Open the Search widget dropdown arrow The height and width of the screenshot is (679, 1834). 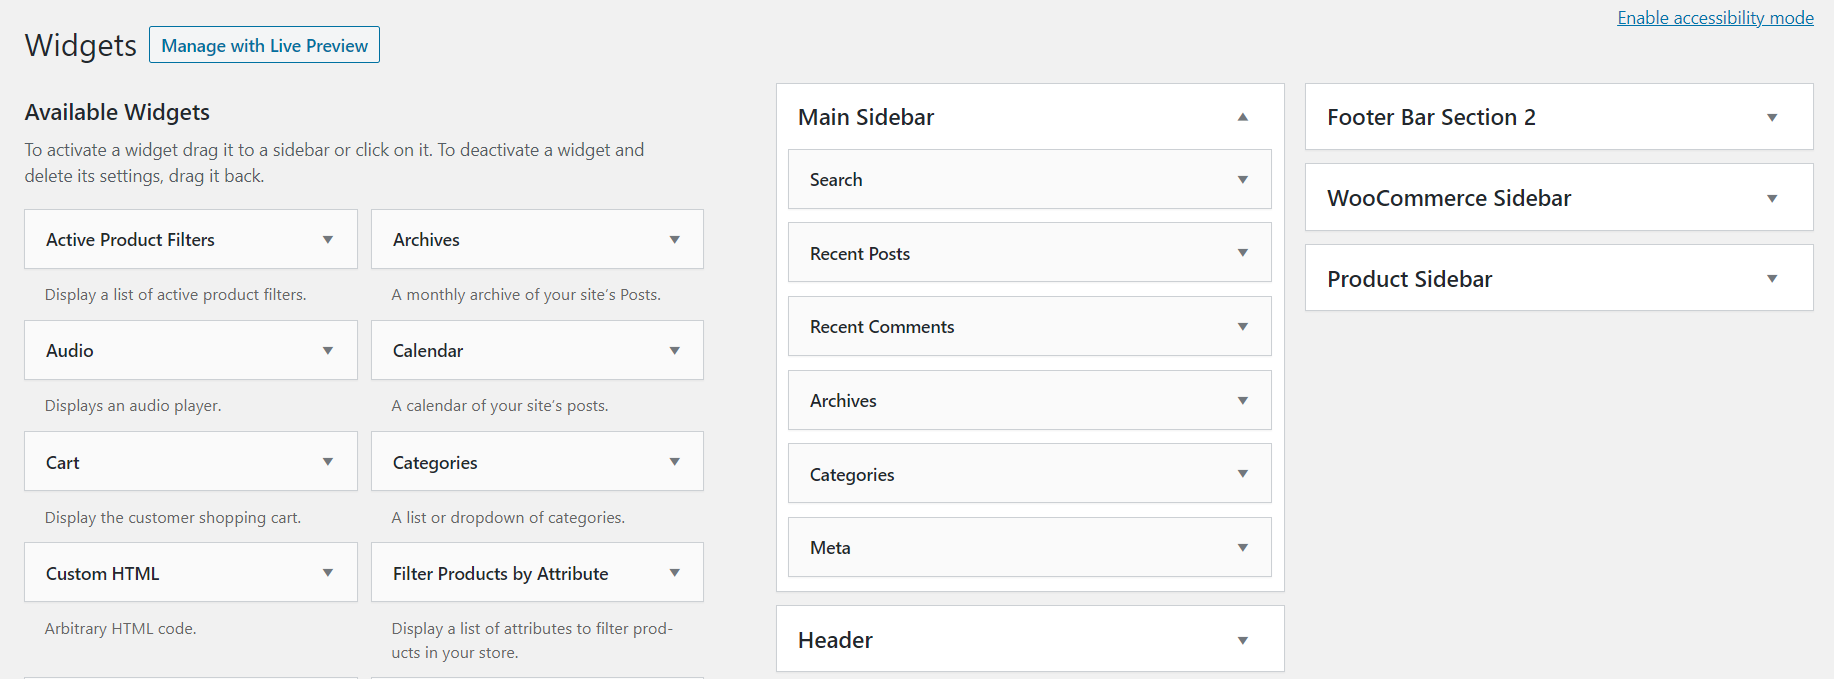(x=1242, y=180)
